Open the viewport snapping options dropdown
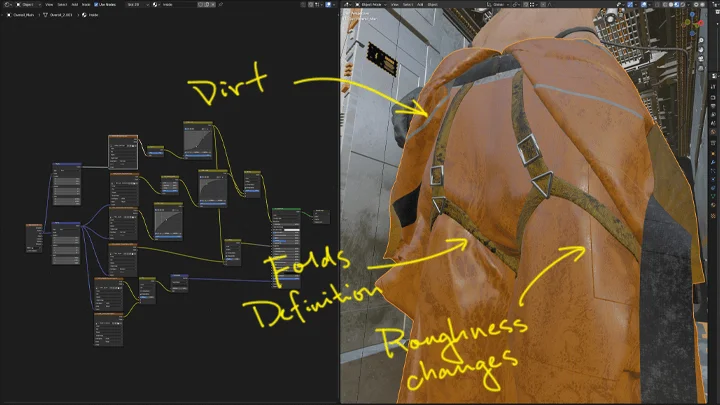Screen dimensions: 720x405 [x=533, y=5]
